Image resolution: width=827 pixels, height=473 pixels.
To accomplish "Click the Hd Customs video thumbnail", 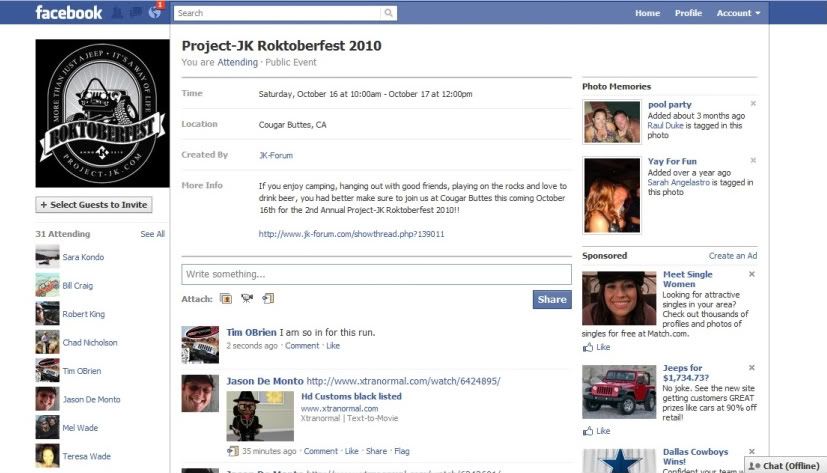I will tap(260, 416).
